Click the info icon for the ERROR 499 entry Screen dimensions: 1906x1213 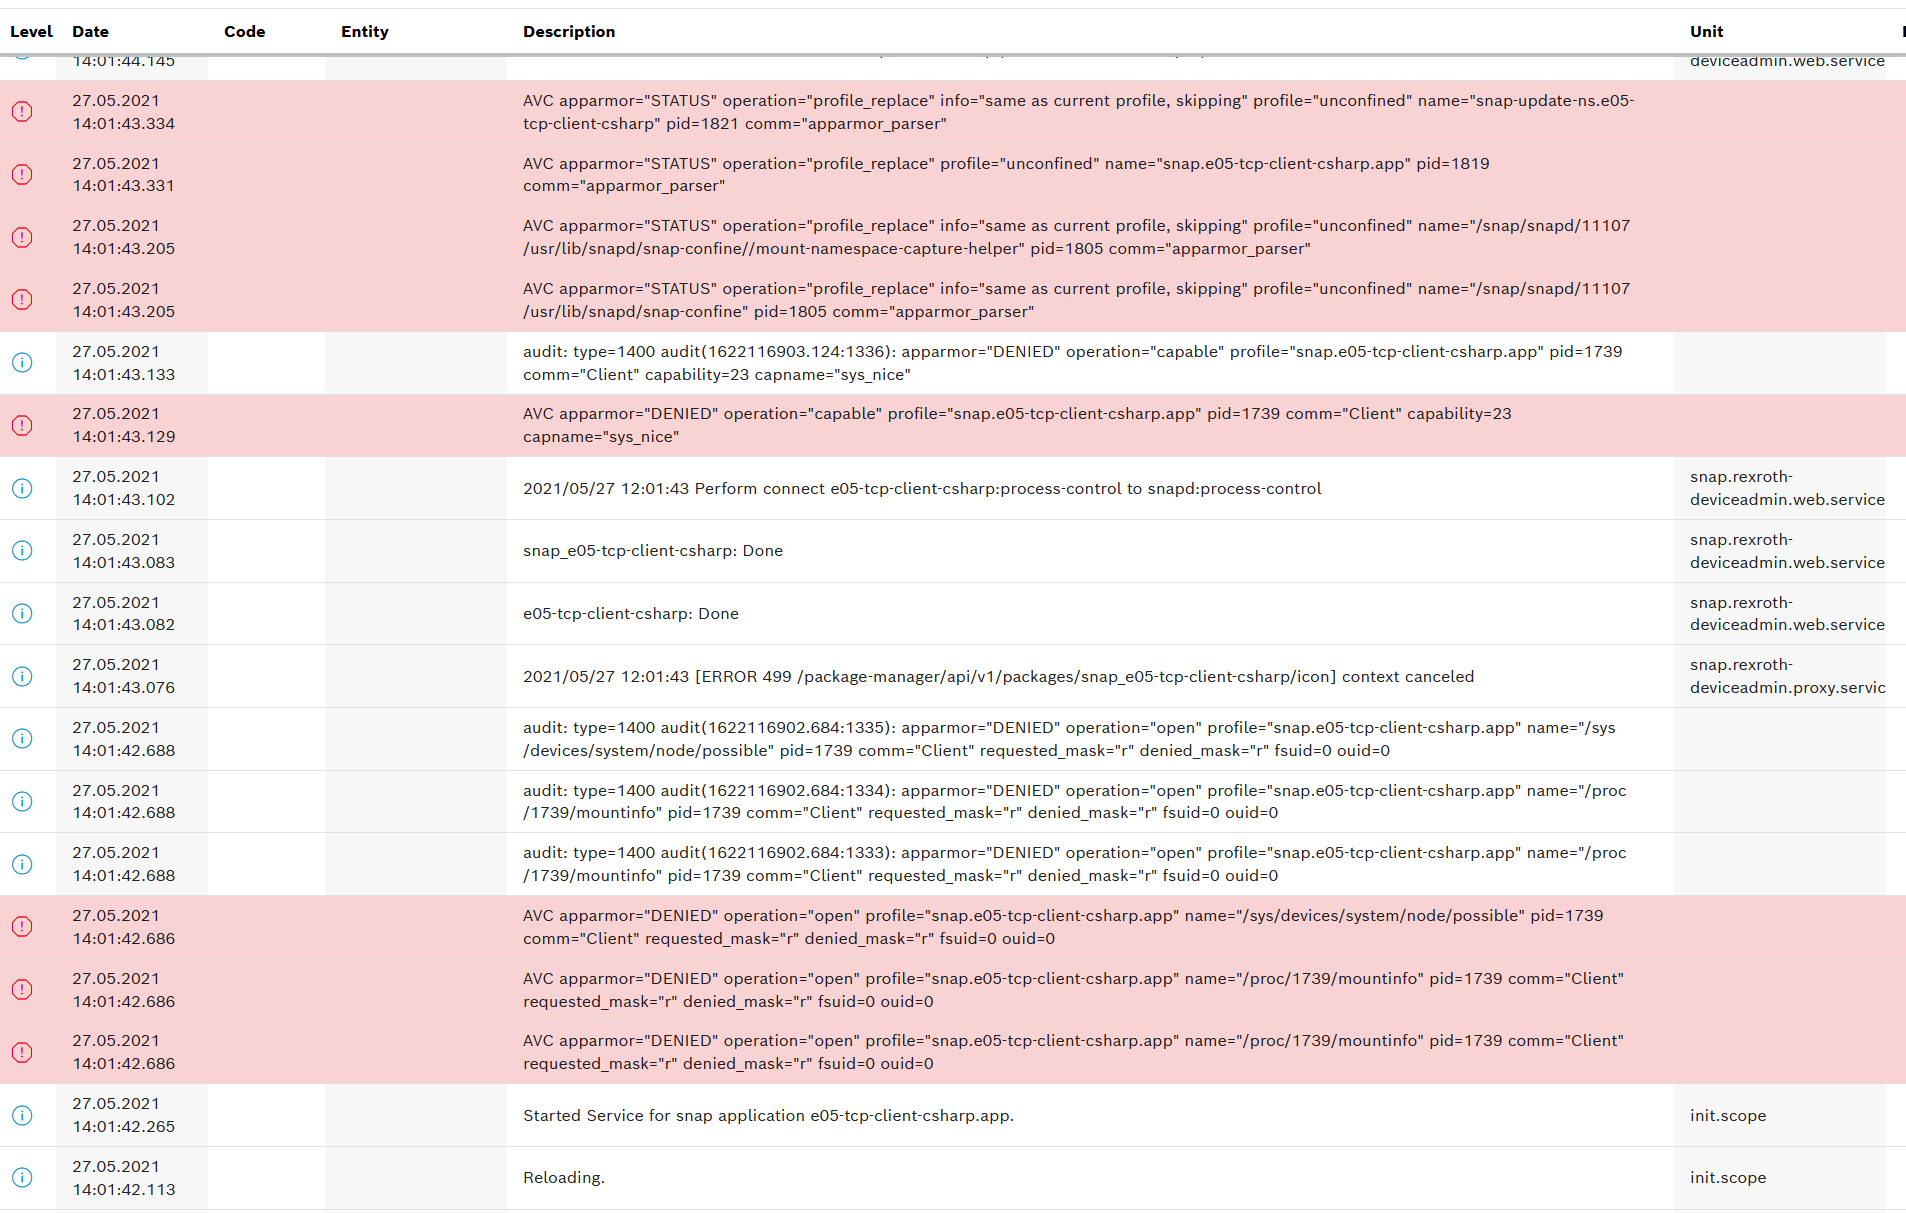coord(22,676)
